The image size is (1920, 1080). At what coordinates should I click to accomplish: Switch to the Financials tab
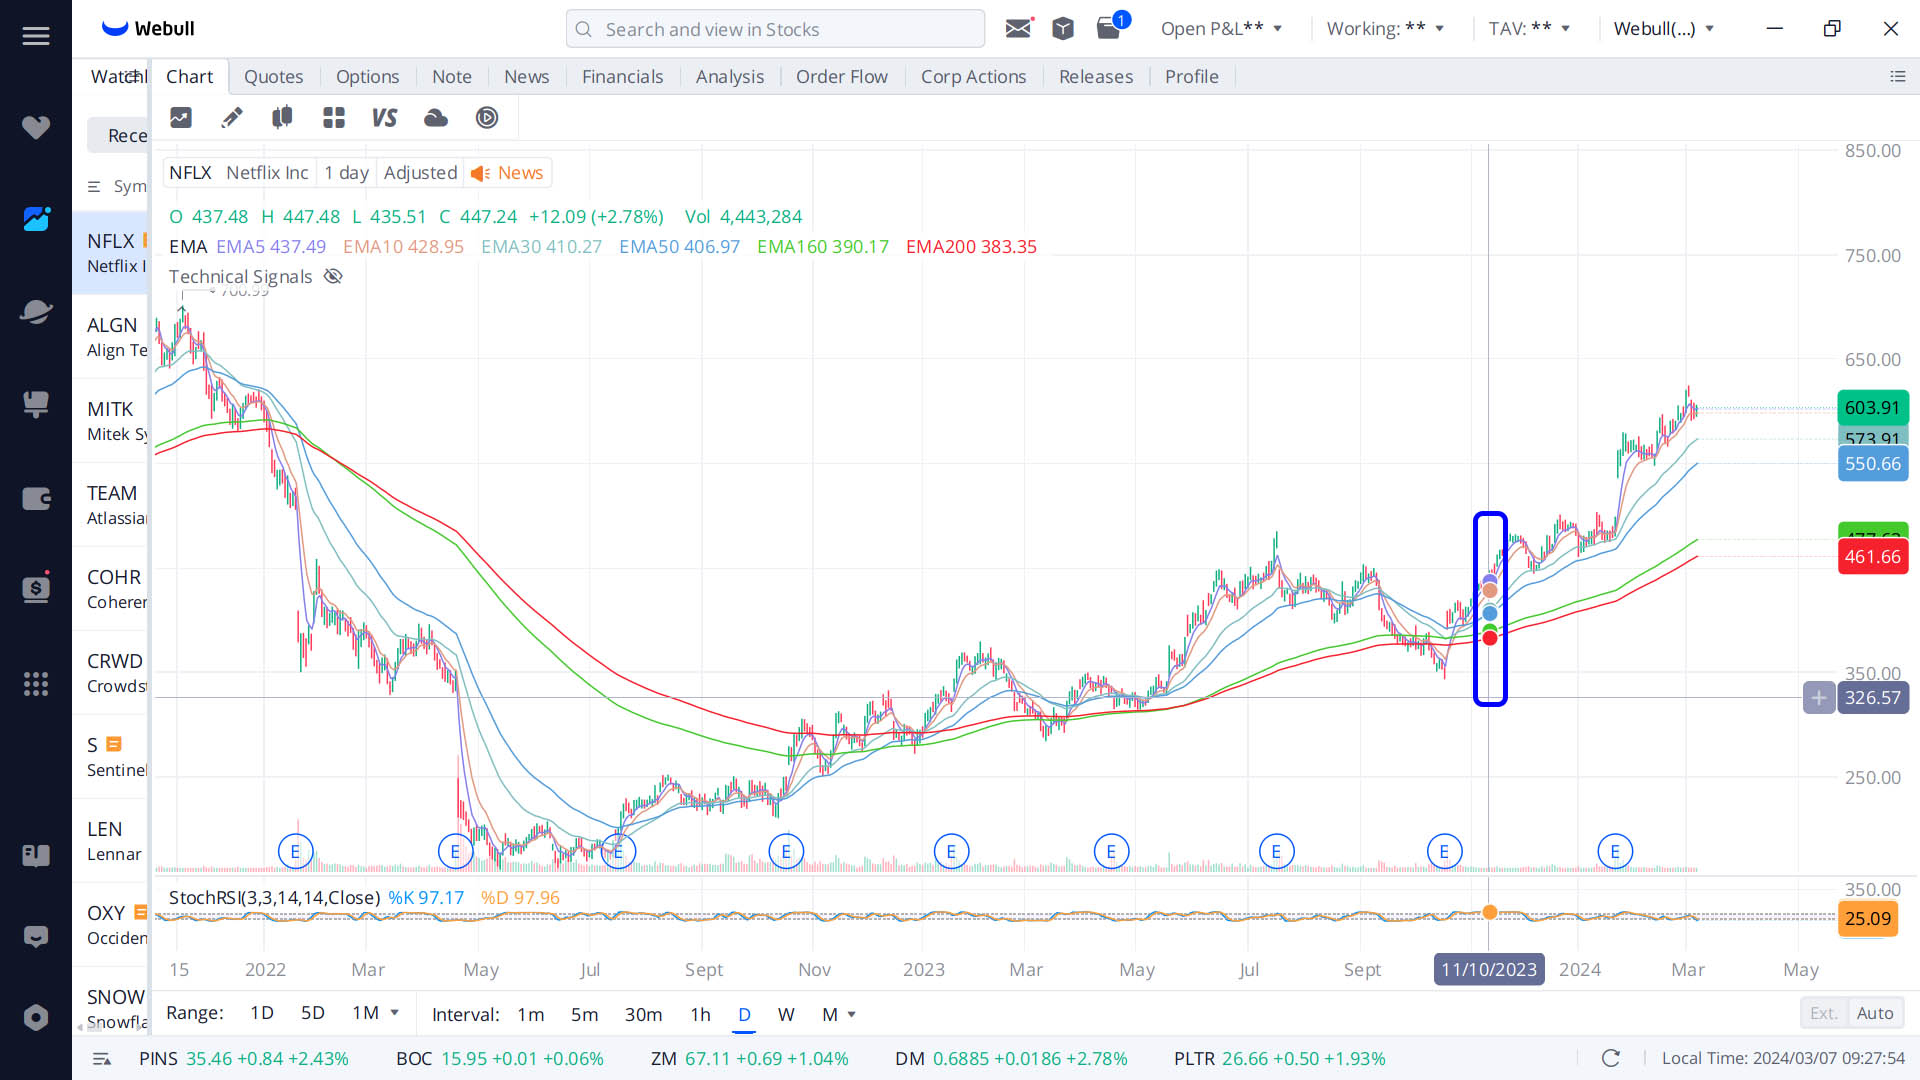pos(622,77)
